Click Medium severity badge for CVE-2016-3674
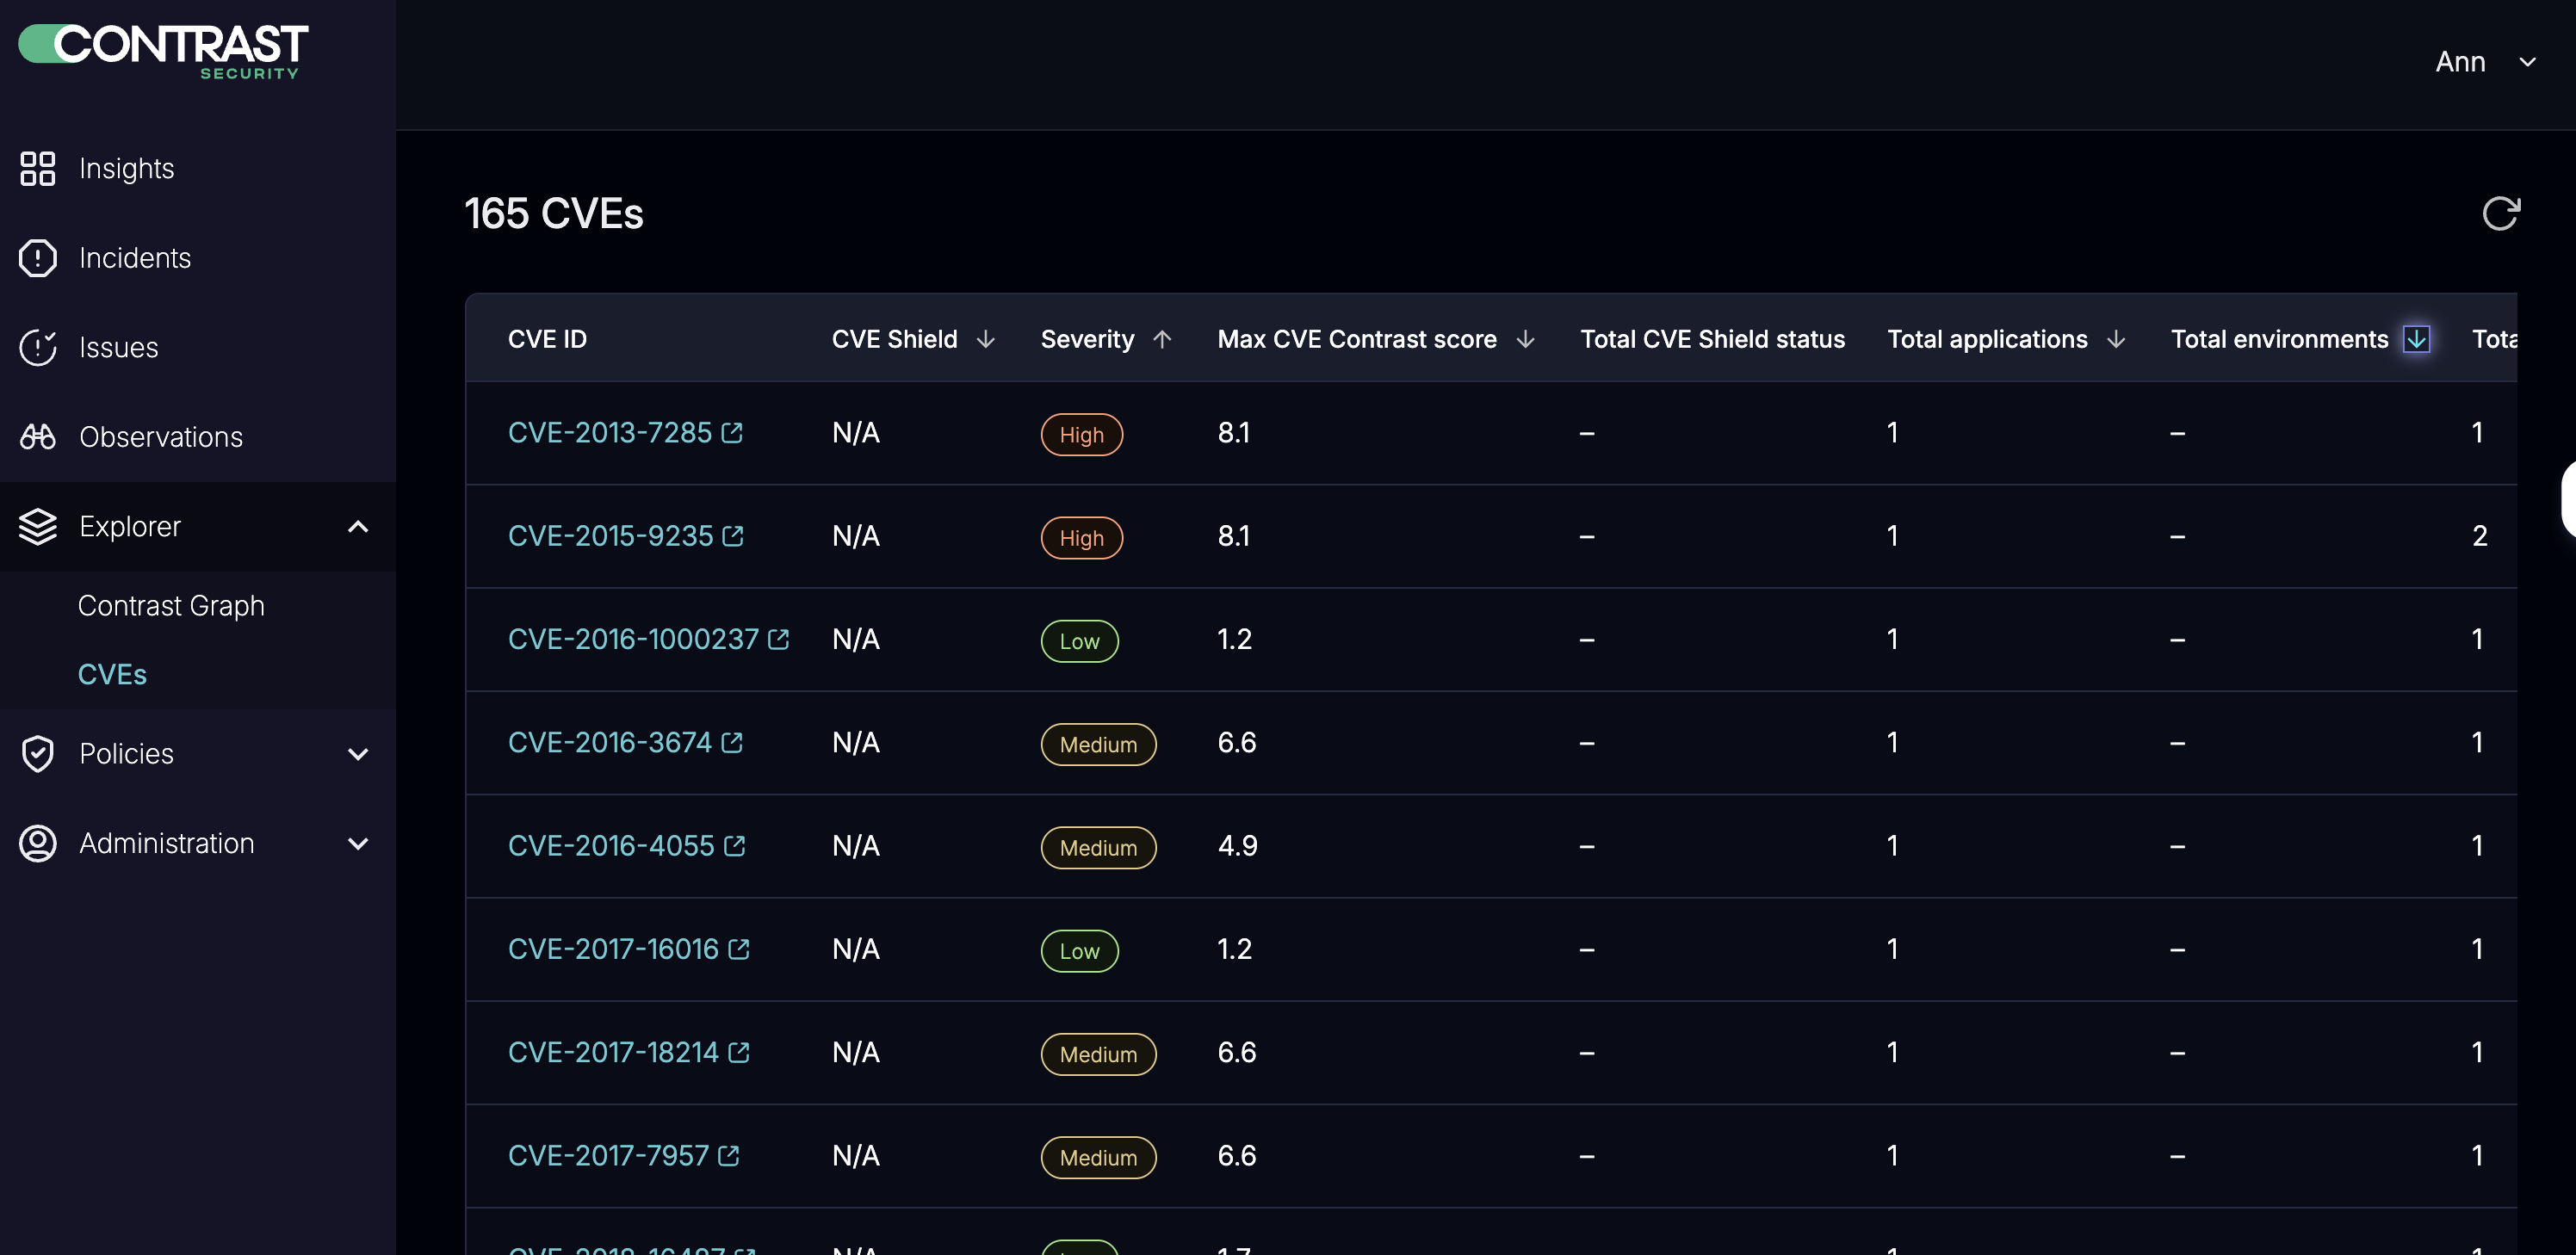 point(1099,744)
